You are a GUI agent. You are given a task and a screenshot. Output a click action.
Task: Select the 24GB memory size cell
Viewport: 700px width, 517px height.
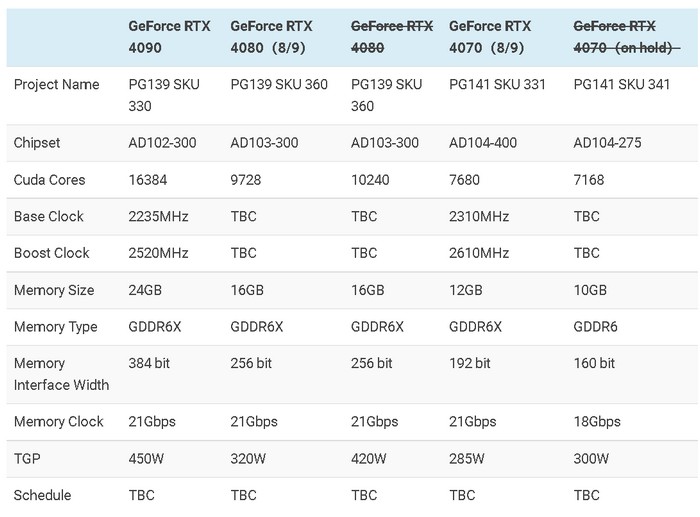(145, 290)
